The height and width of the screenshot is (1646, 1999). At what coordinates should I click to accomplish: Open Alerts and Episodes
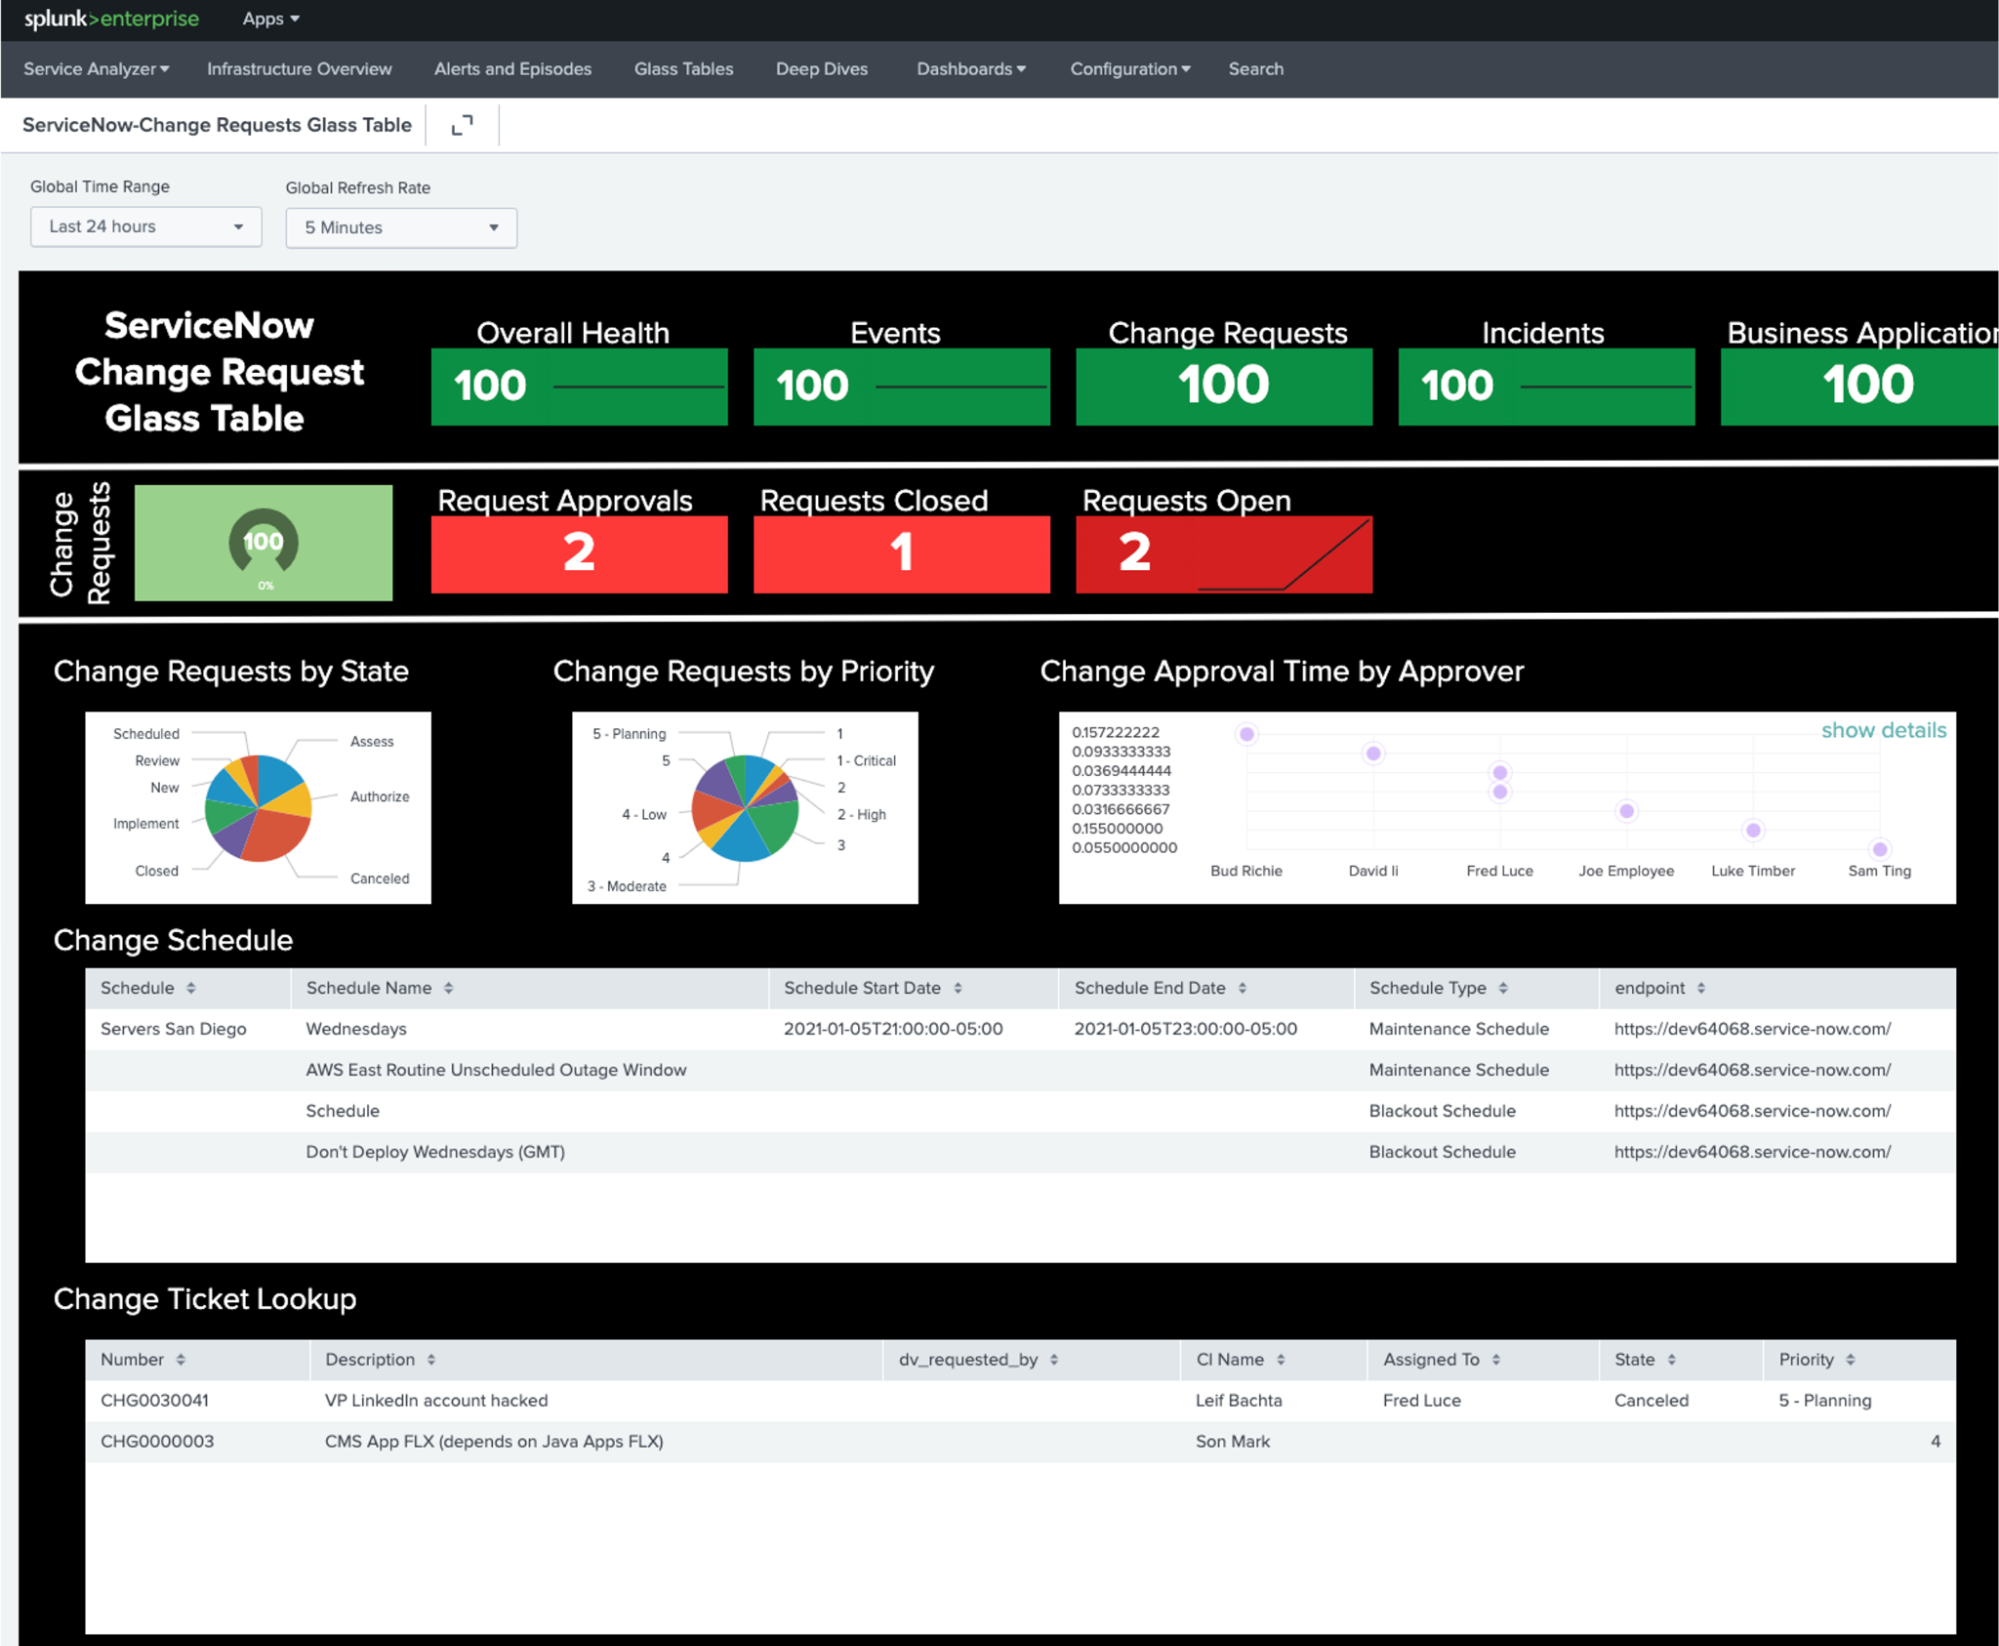[x=513, y=69]
